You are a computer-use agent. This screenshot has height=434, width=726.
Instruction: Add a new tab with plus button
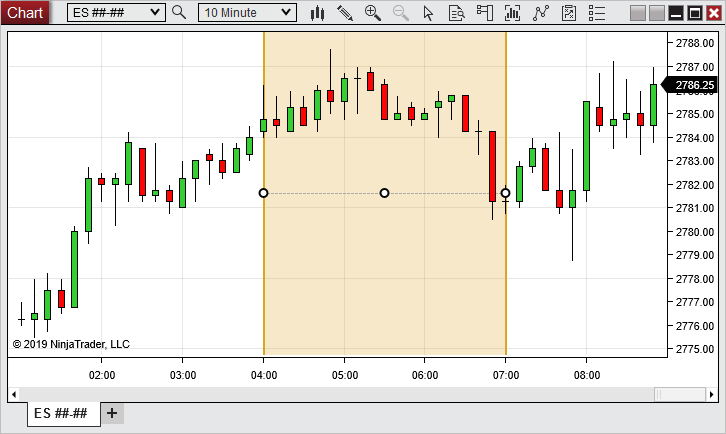click(112, 413)
